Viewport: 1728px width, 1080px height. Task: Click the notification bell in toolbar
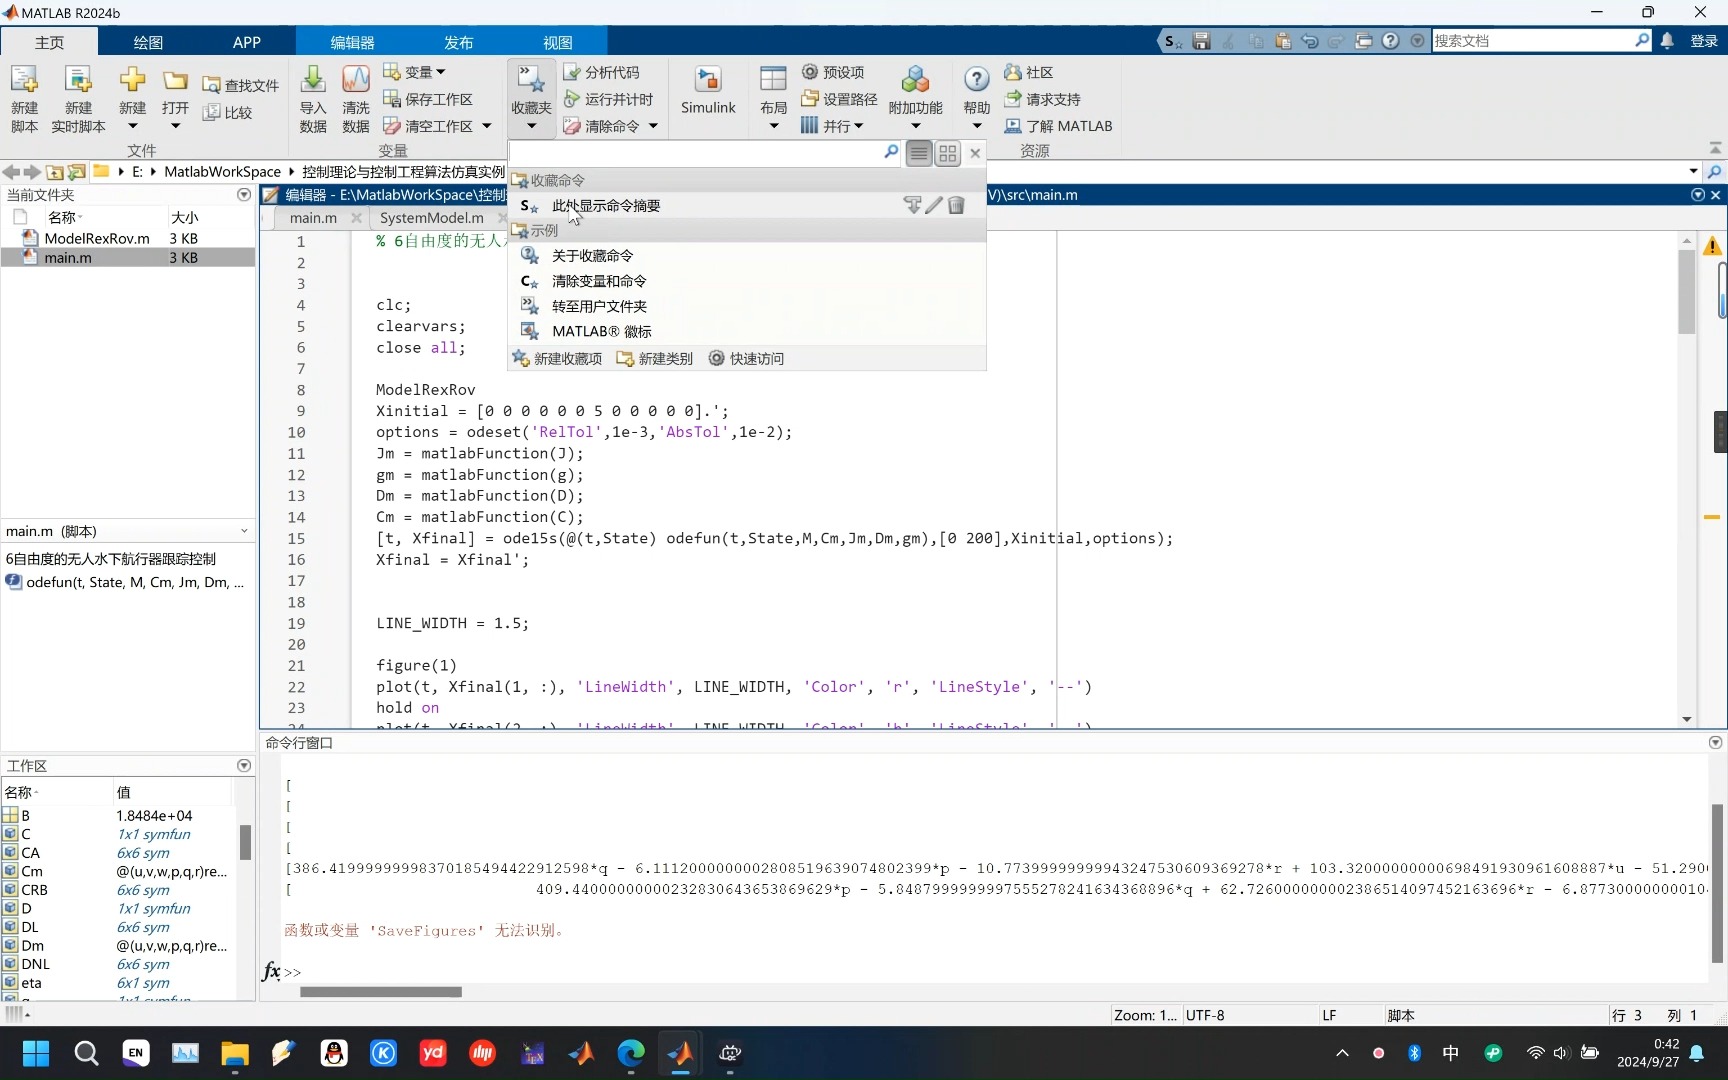click(x=1667, y=41)
